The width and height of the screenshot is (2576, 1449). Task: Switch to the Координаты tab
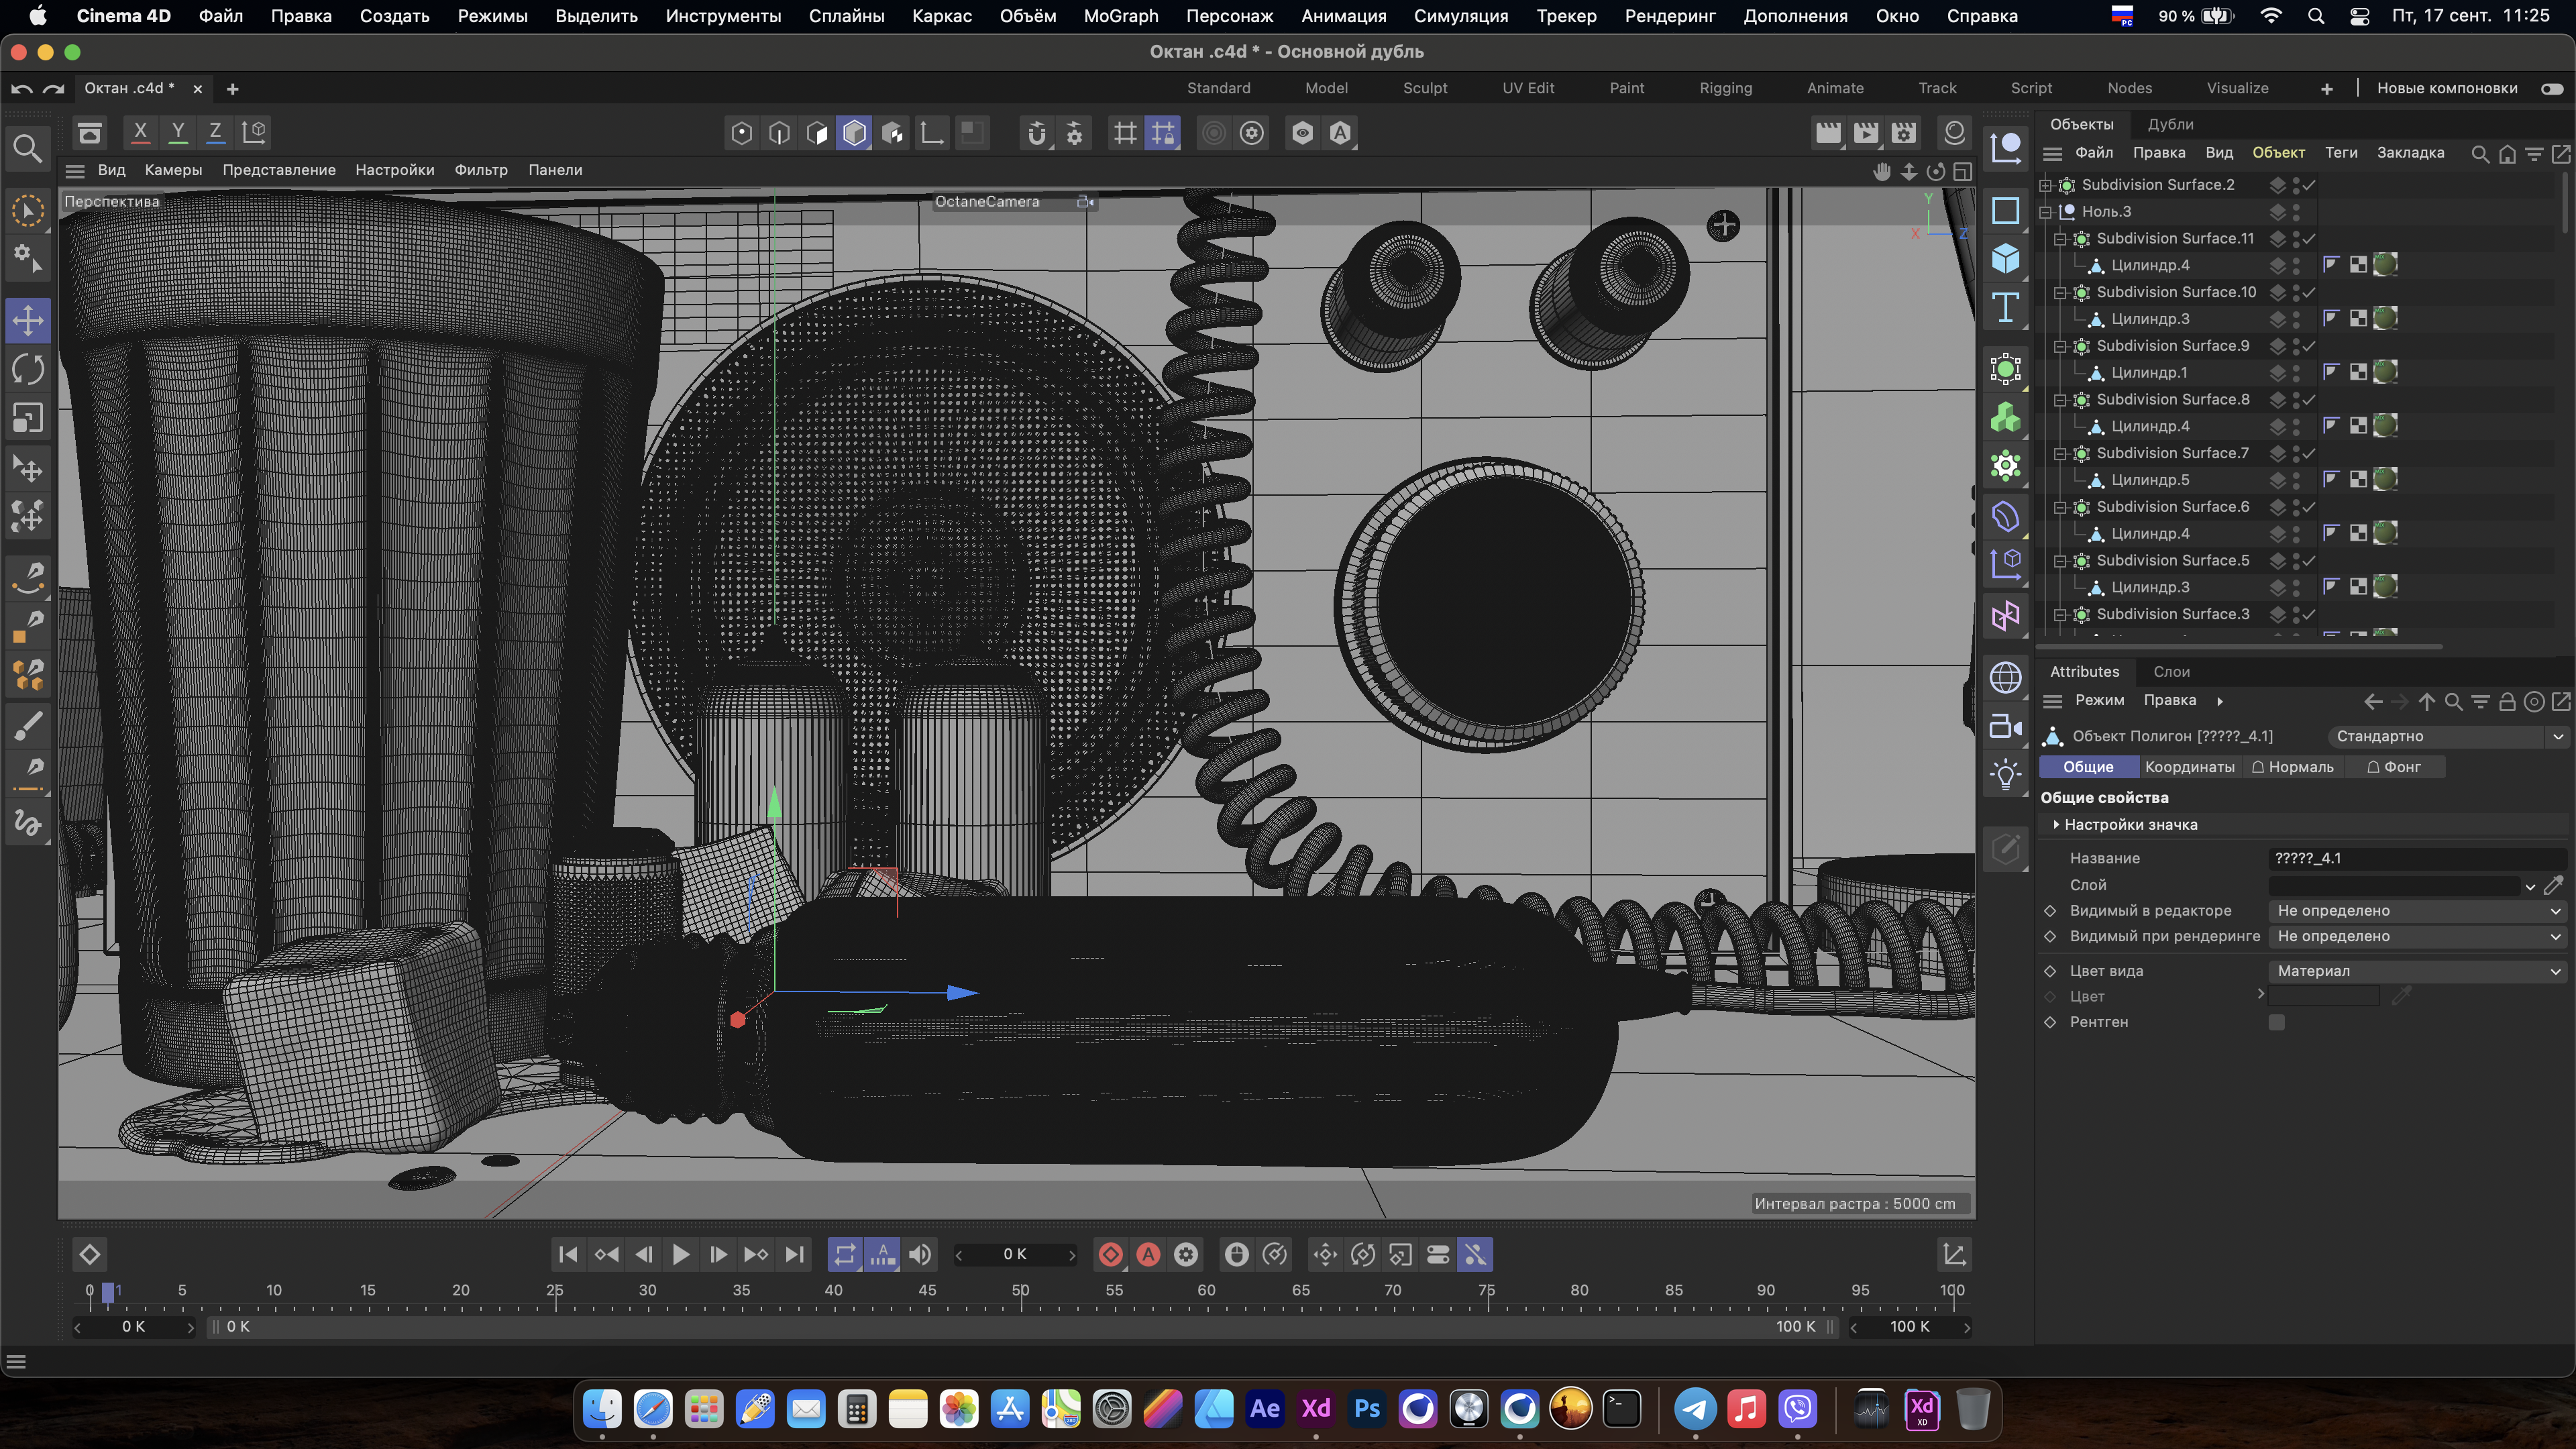pos(2189,767)
